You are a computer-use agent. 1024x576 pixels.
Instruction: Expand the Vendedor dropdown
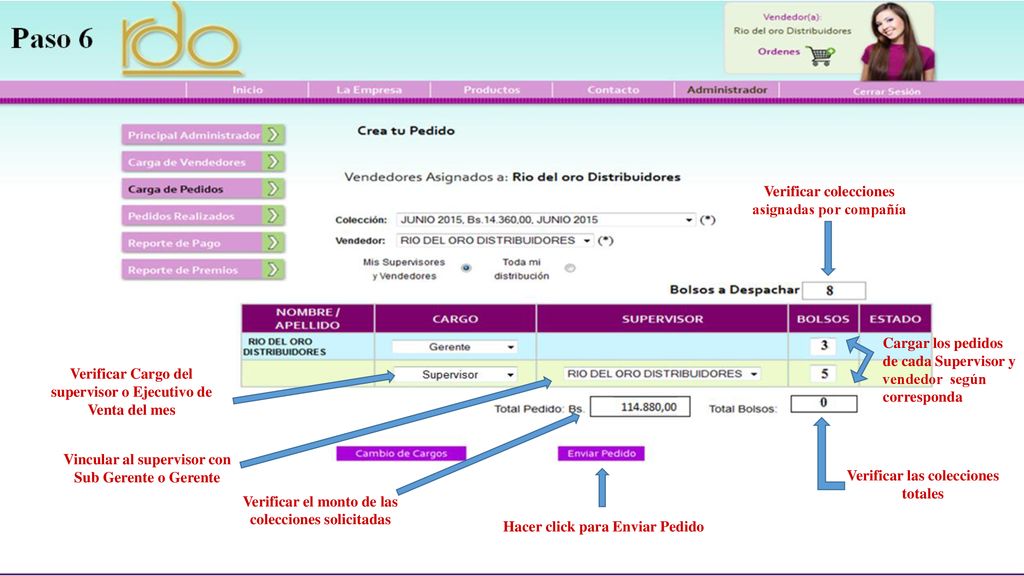[x=495, y=240]
